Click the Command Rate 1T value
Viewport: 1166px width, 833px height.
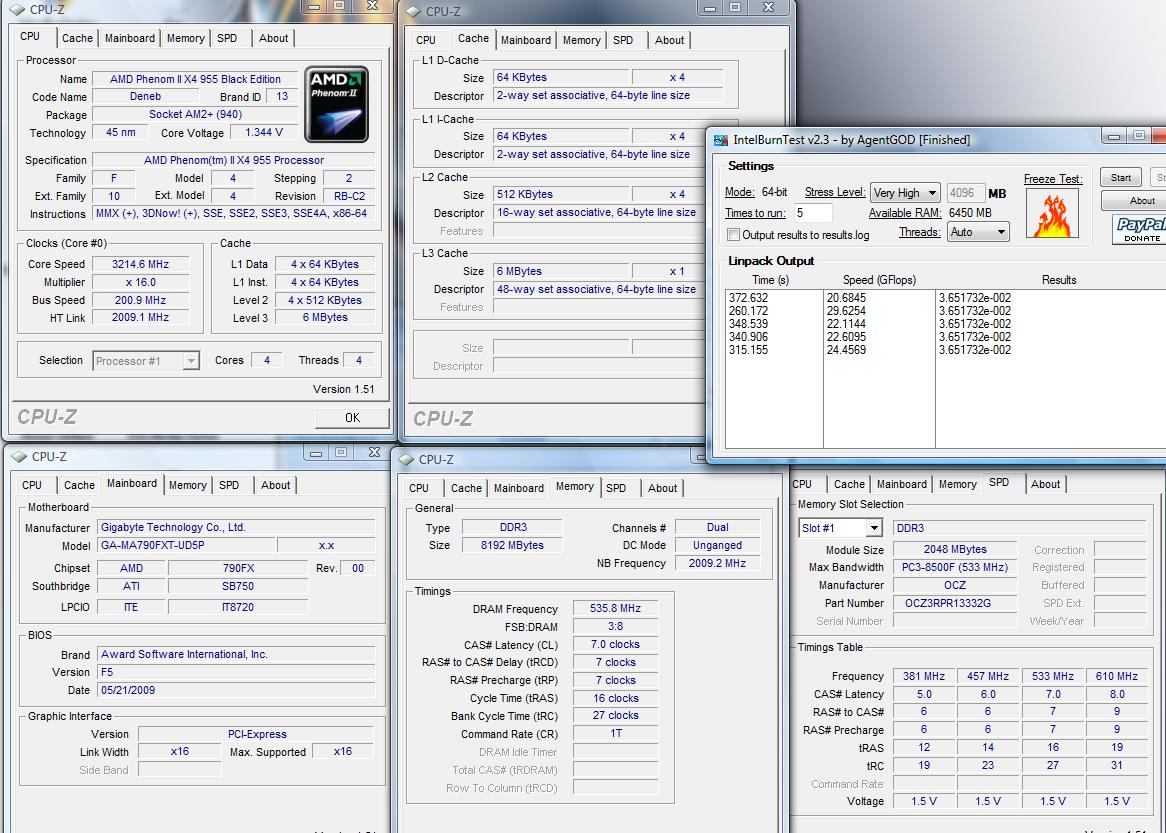(615, 734)
